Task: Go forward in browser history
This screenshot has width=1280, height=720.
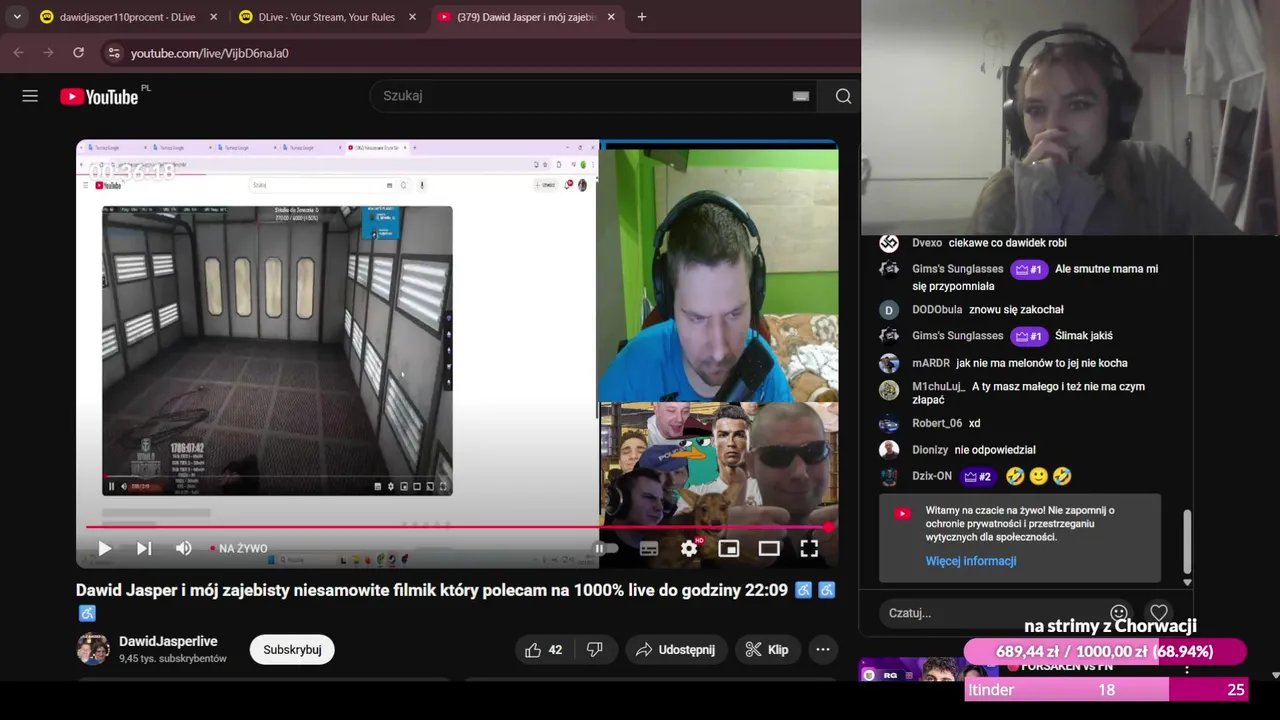Action: coord(48,53)
